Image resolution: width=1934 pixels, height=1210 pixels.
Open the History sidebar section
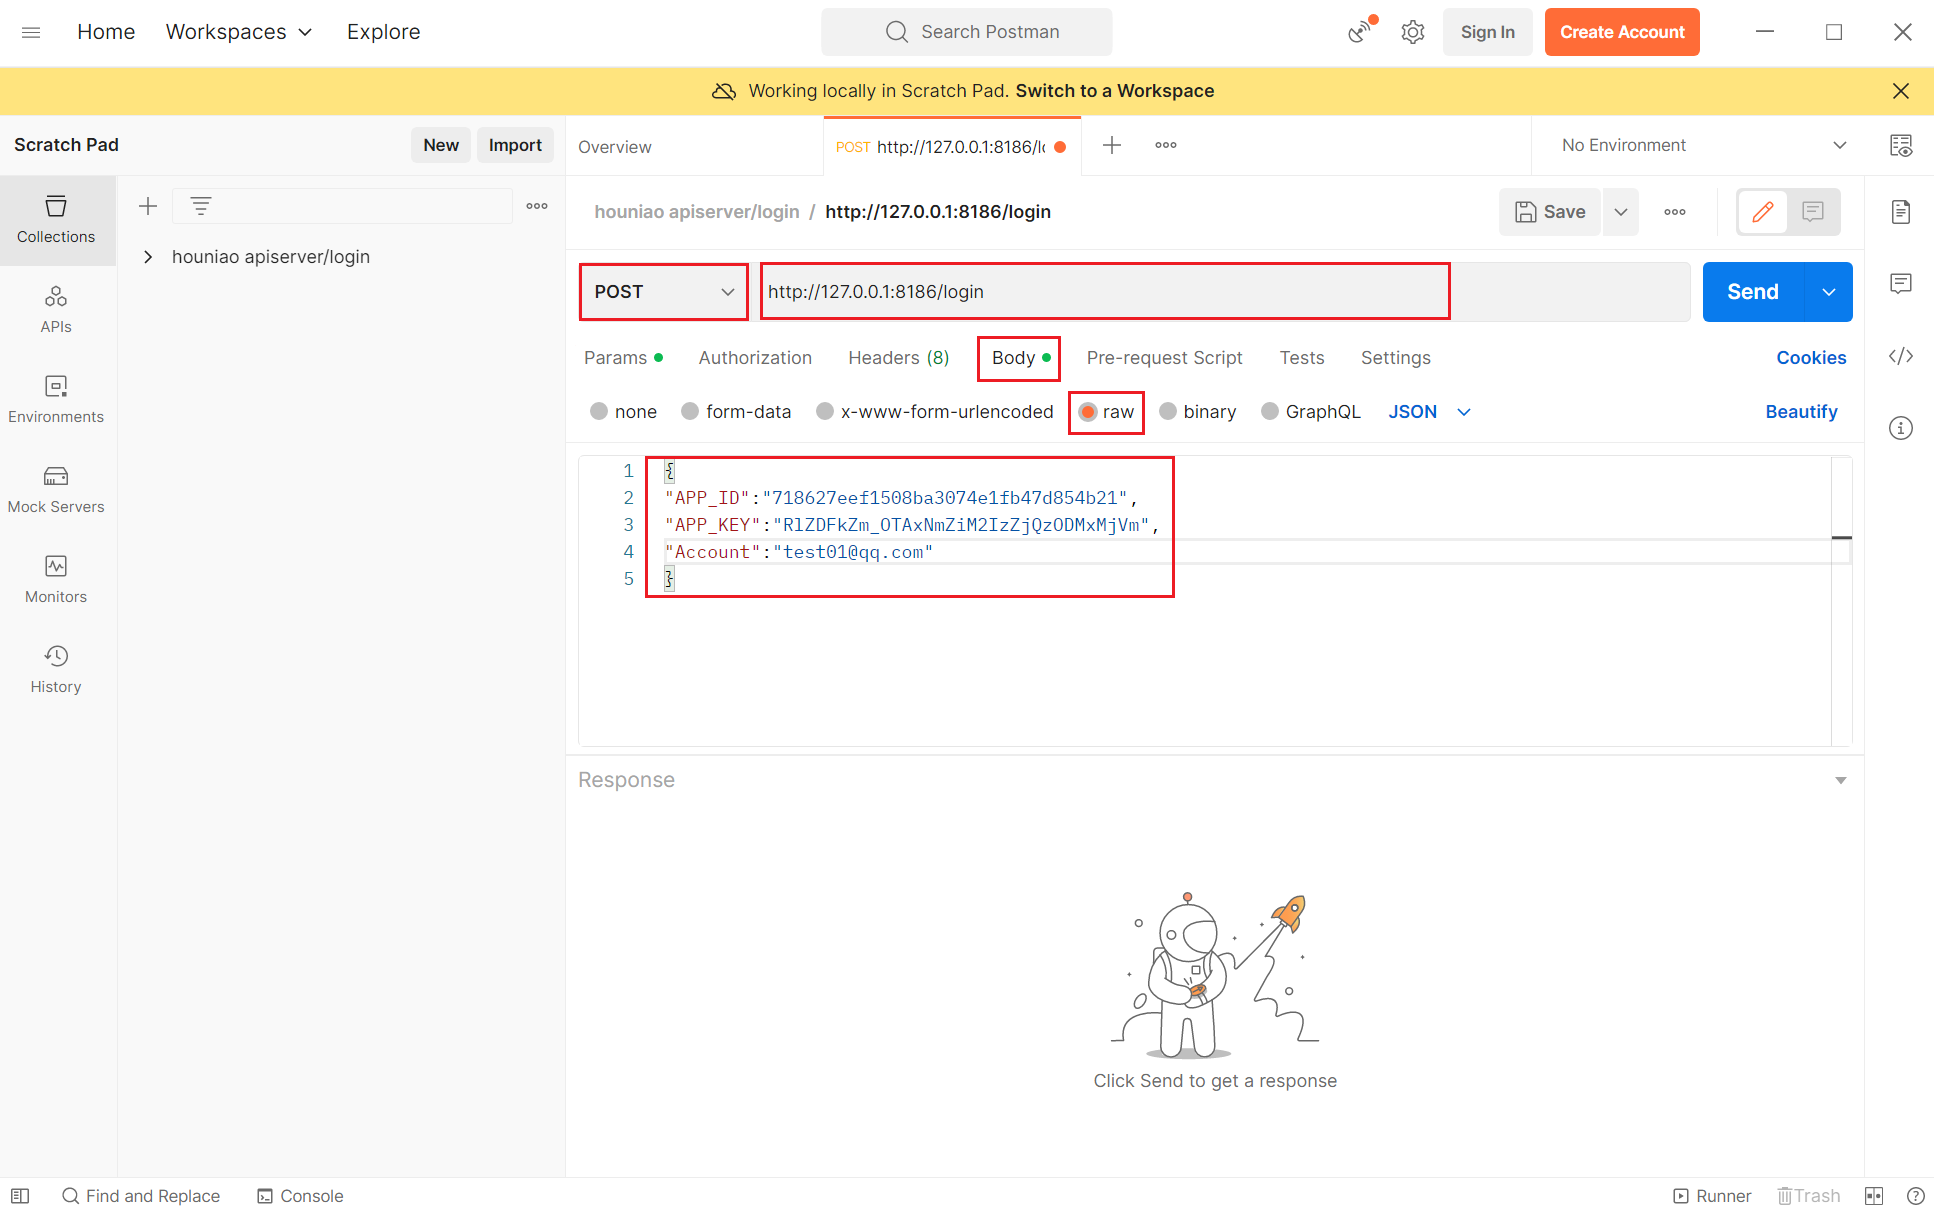[x=56, y=670]
